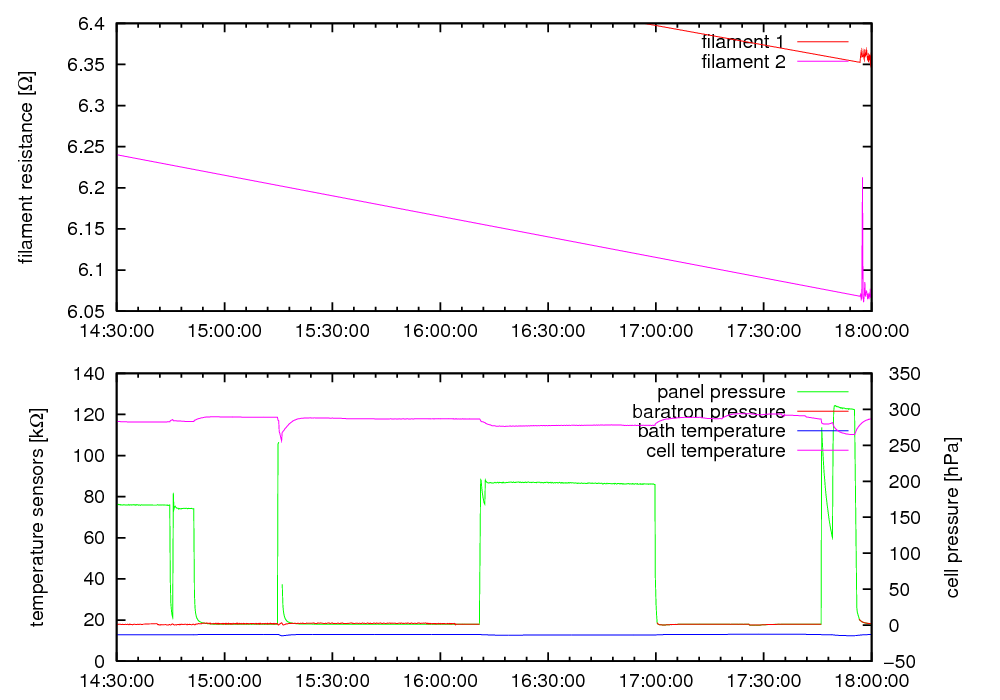
Task: Select the magenta line sample beside filament 2
Action: (822, 62)
